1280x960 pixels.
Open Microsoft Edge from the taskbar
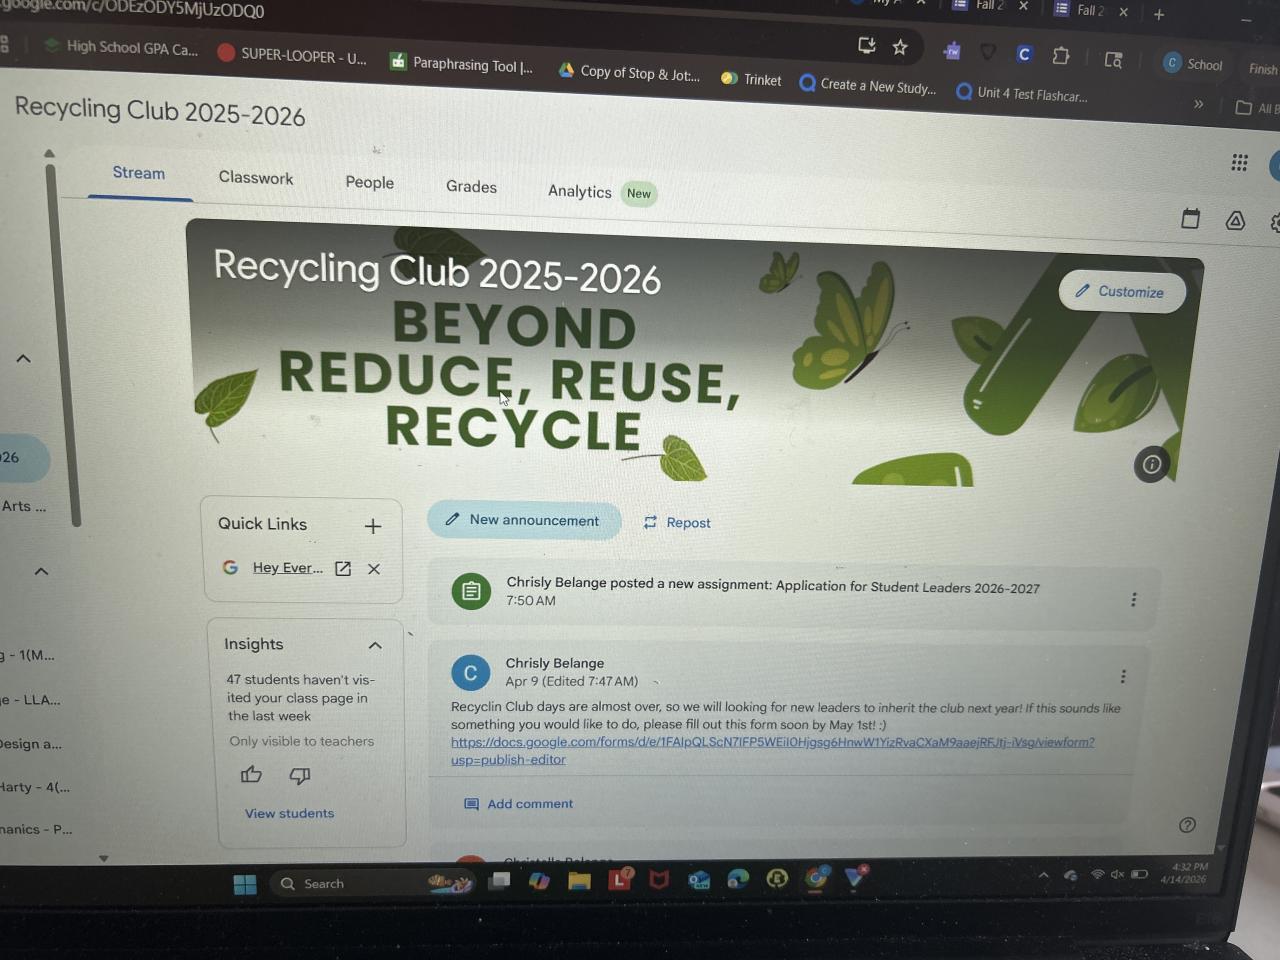point(738,879)
